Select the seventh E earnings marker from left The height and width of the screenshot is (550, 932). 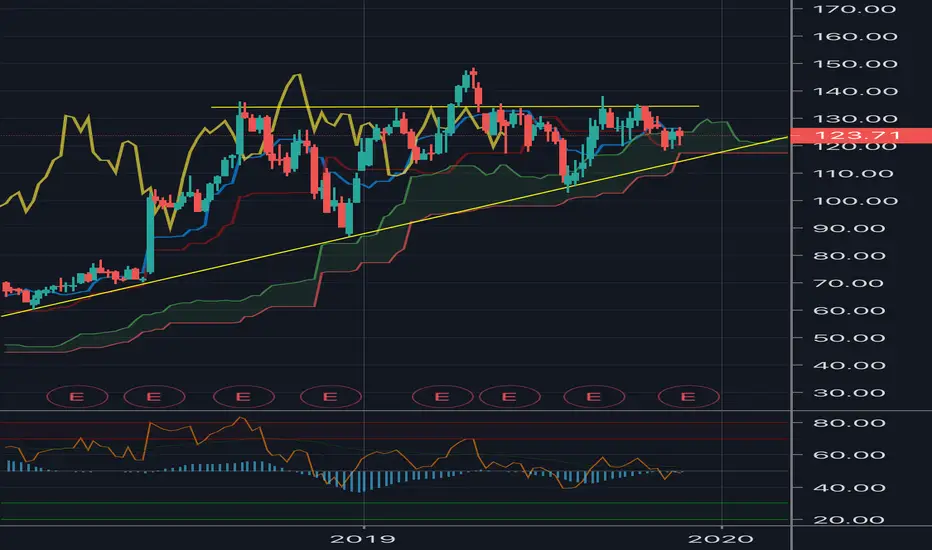[x=594, y=397]
